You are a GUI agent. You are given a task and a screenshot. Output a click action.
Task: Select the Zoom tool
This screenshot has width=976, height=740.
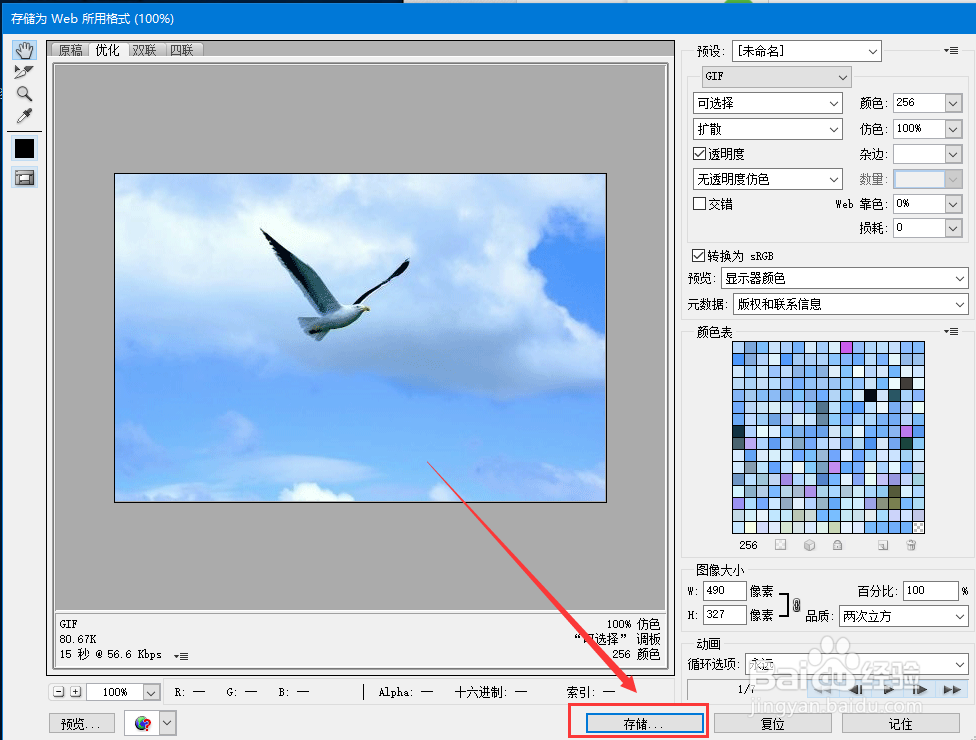pyautogui.click(x=24, y=93)
